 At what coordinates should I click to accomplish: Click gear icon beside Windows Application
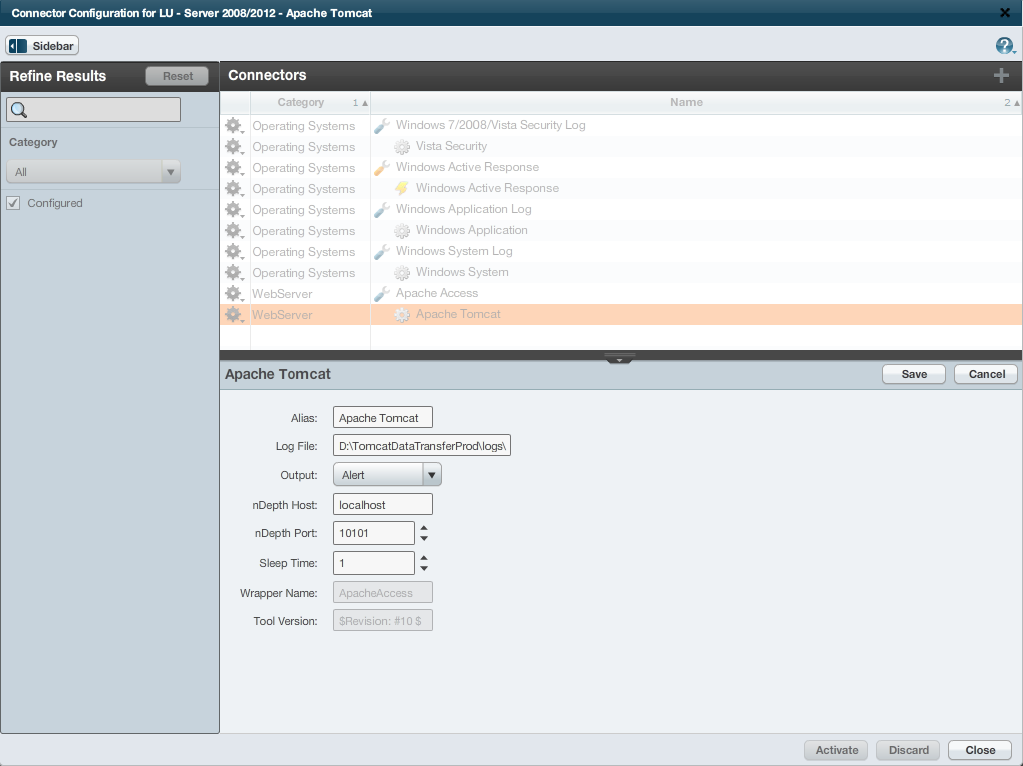402,230
